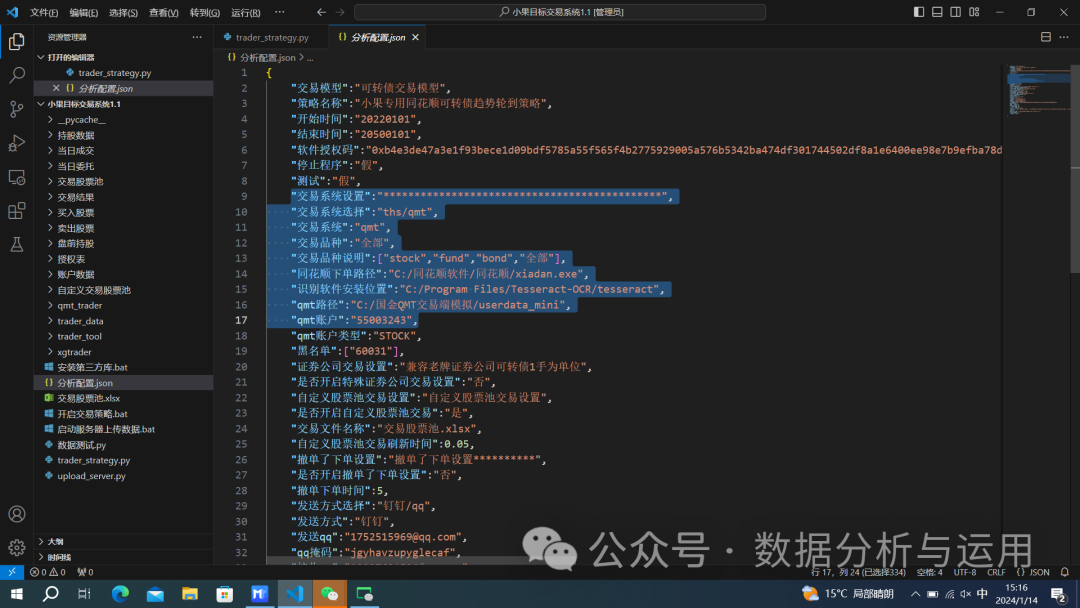Open notifications bell in status bar
The height and width of the screenshot is (608, 1080).
point(1064,572)
